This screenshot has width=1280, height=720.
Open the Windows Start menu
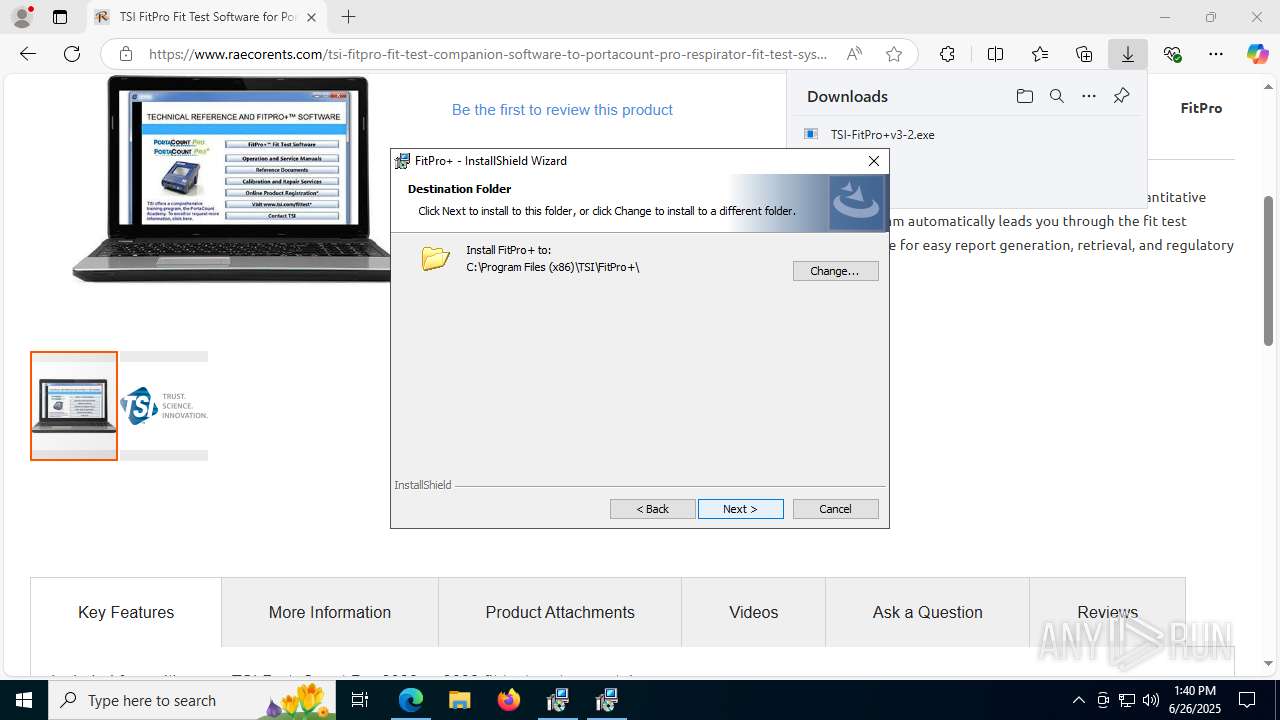click(24, 700)
